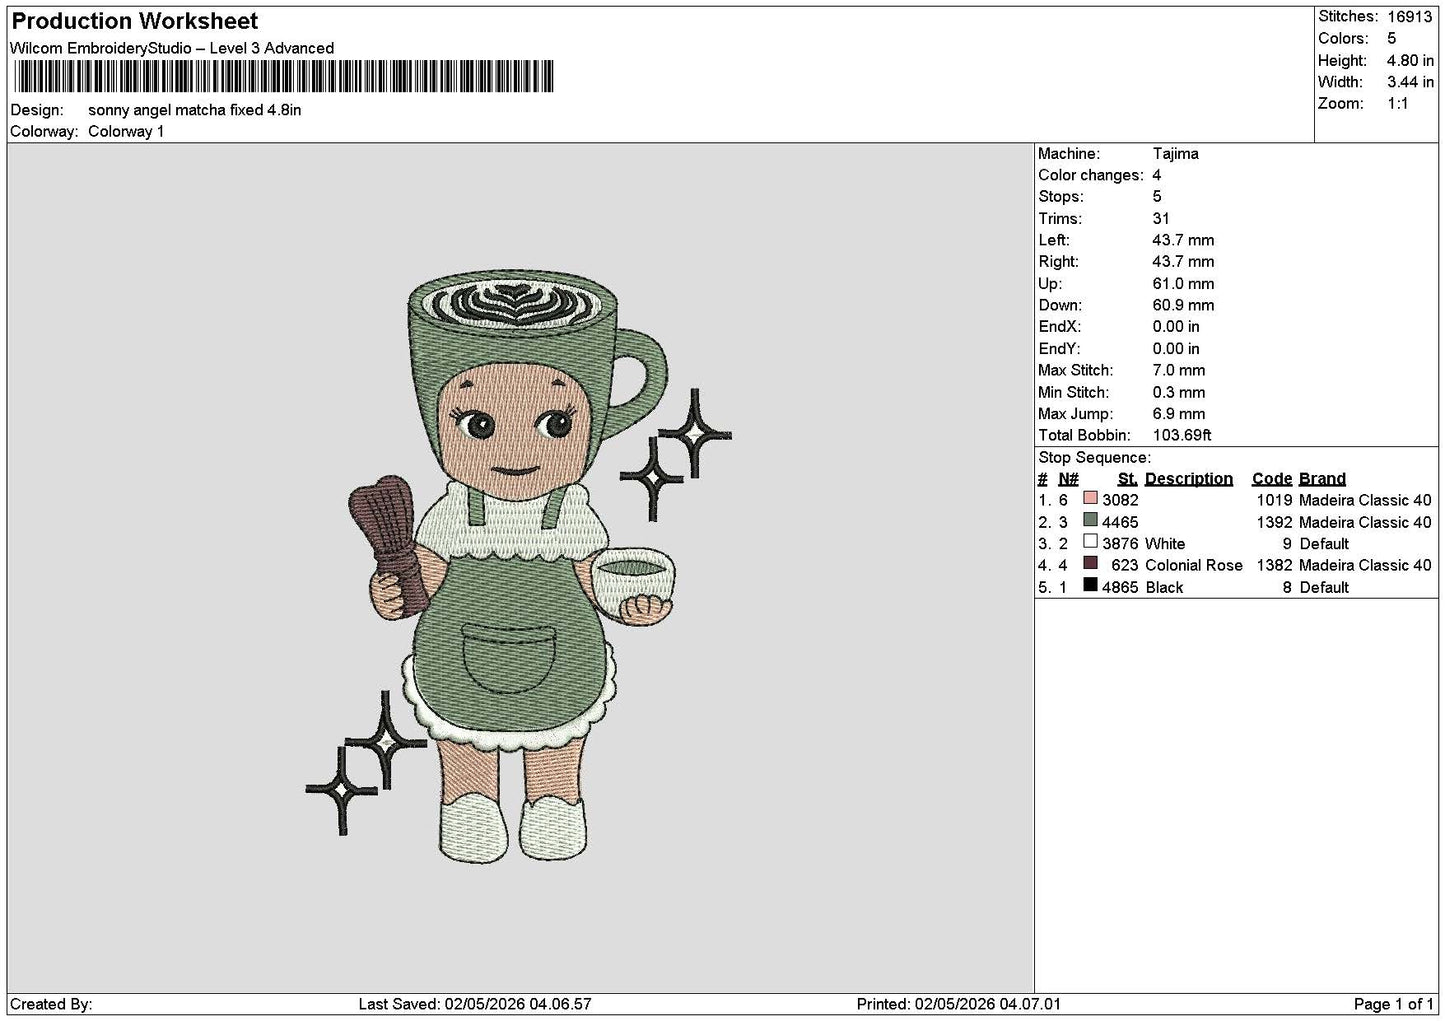Click the 'Page 1 of 1' indicator
Viewport: 1445px width, 1021px height.
1394,1004
